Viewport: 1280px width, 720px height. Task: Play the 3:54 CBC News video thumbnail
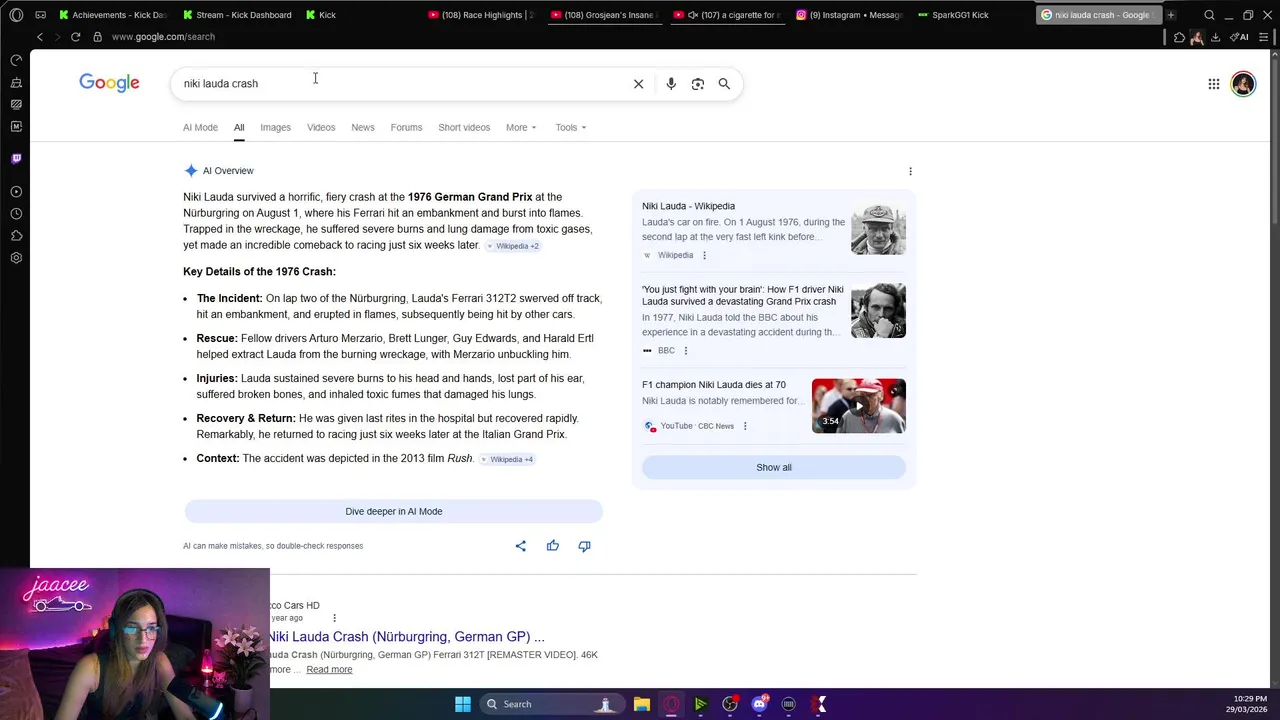click(x=859, y=406)
